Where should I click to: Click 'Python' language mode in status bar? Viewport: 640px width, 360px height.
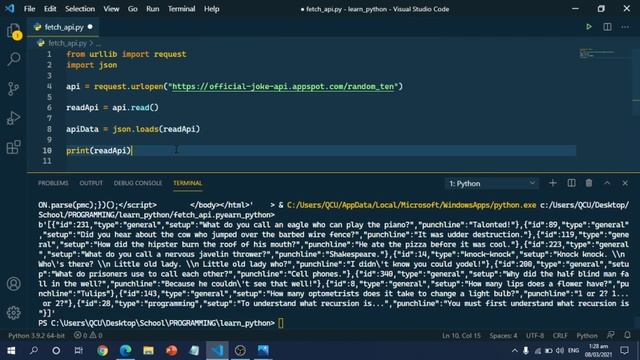tap(587, 336)
